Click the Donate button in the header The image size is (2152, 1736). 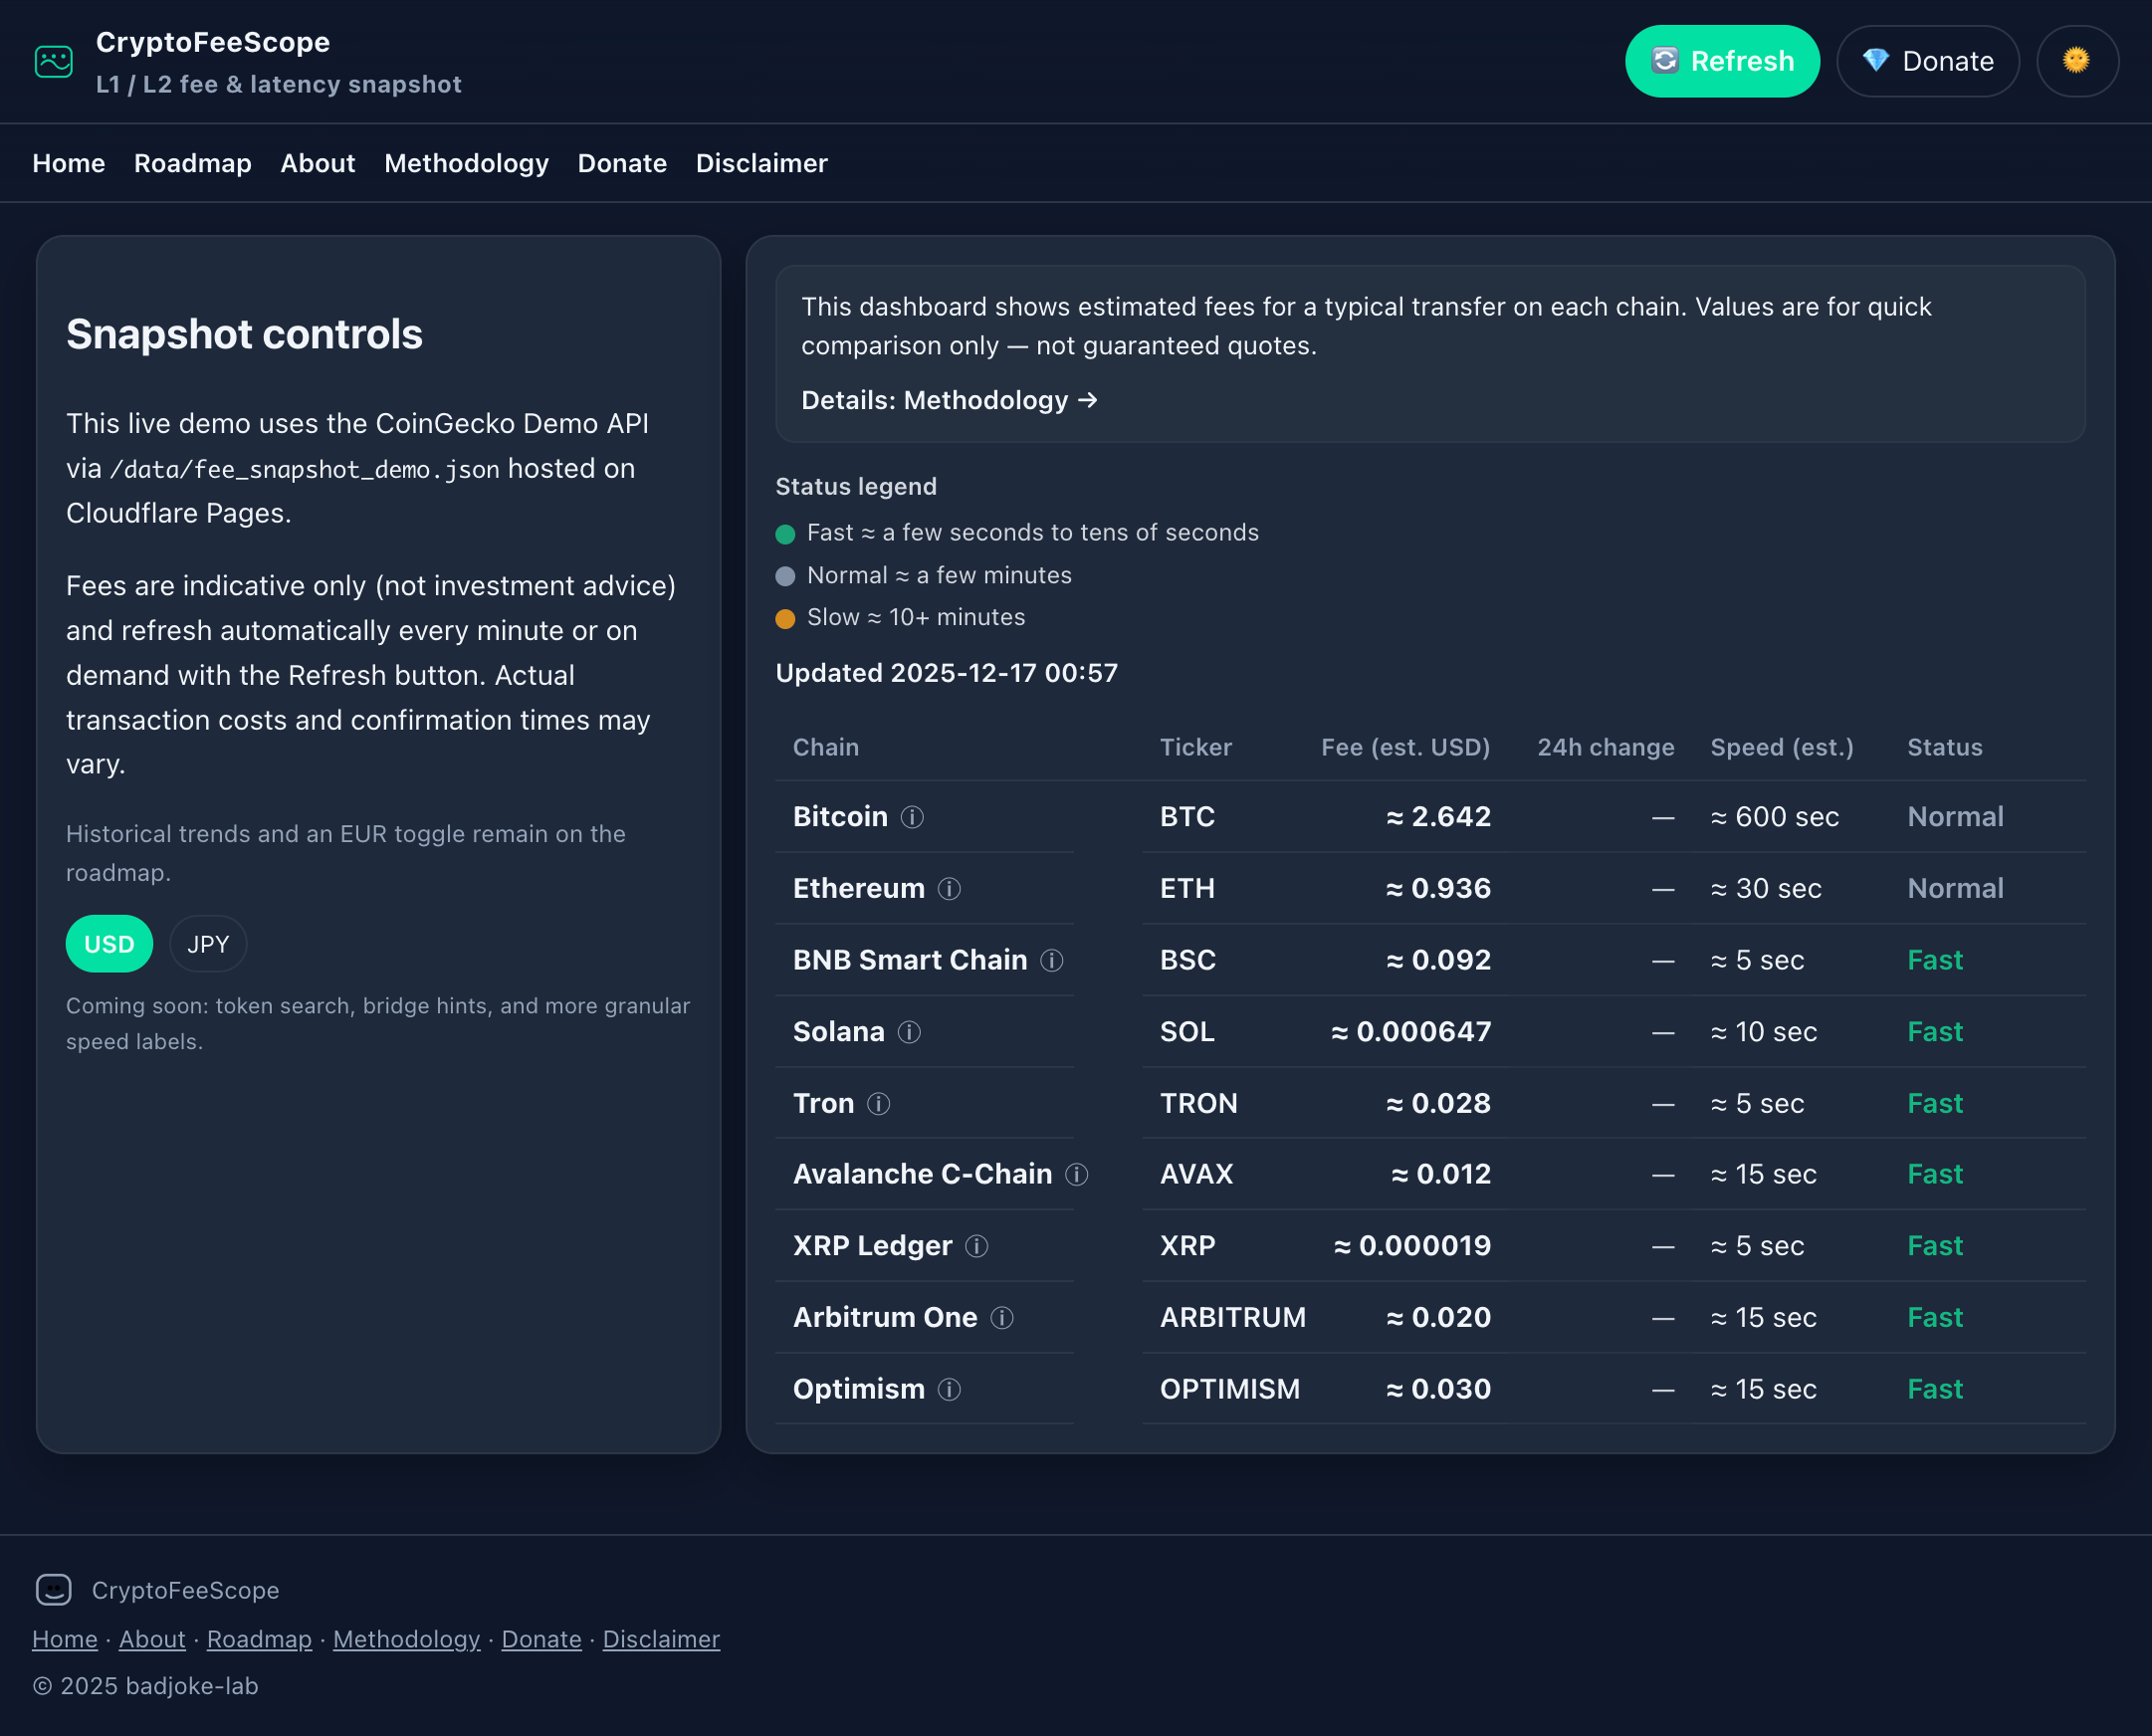pyautogui.click(x=1927, y=61)
